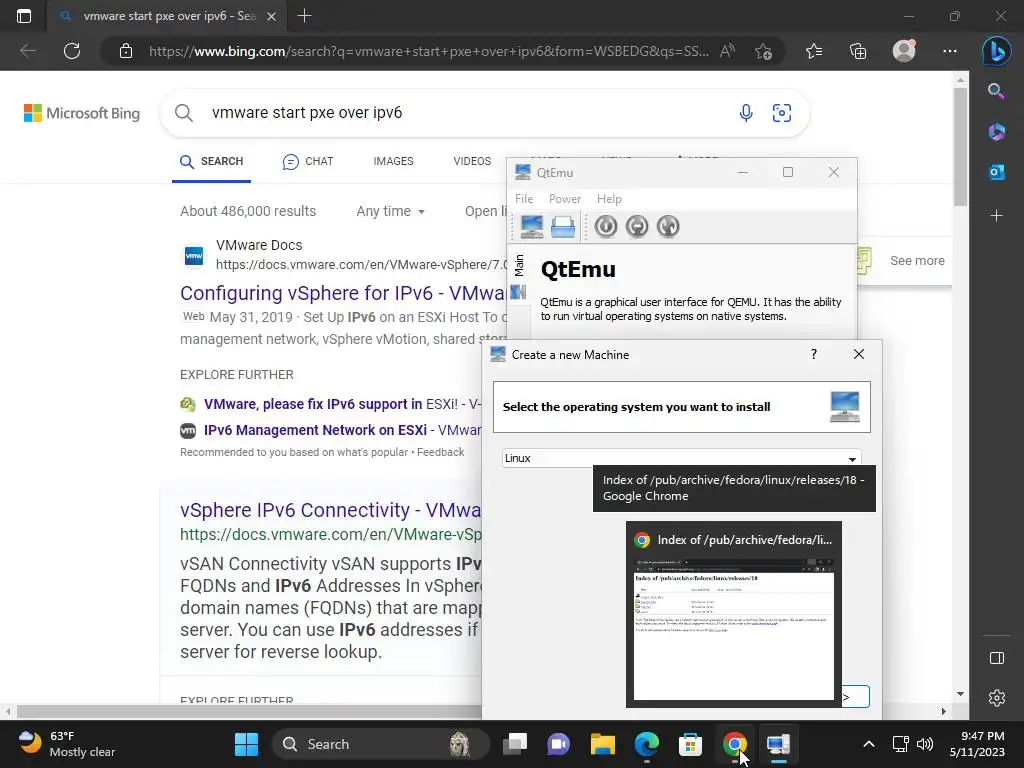The width and height of the screenshot is (1024, 768).
Task: Show hidden system tray icons chevron
Action: (x=869, y=744)
